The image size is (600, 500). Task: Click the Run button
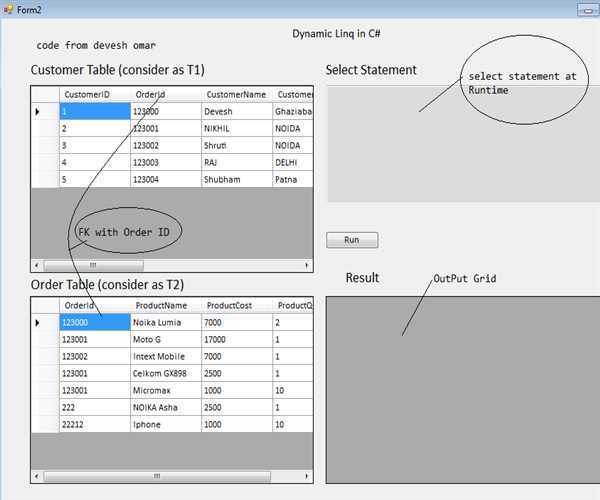pyautogui.click(x=352, y=240)
